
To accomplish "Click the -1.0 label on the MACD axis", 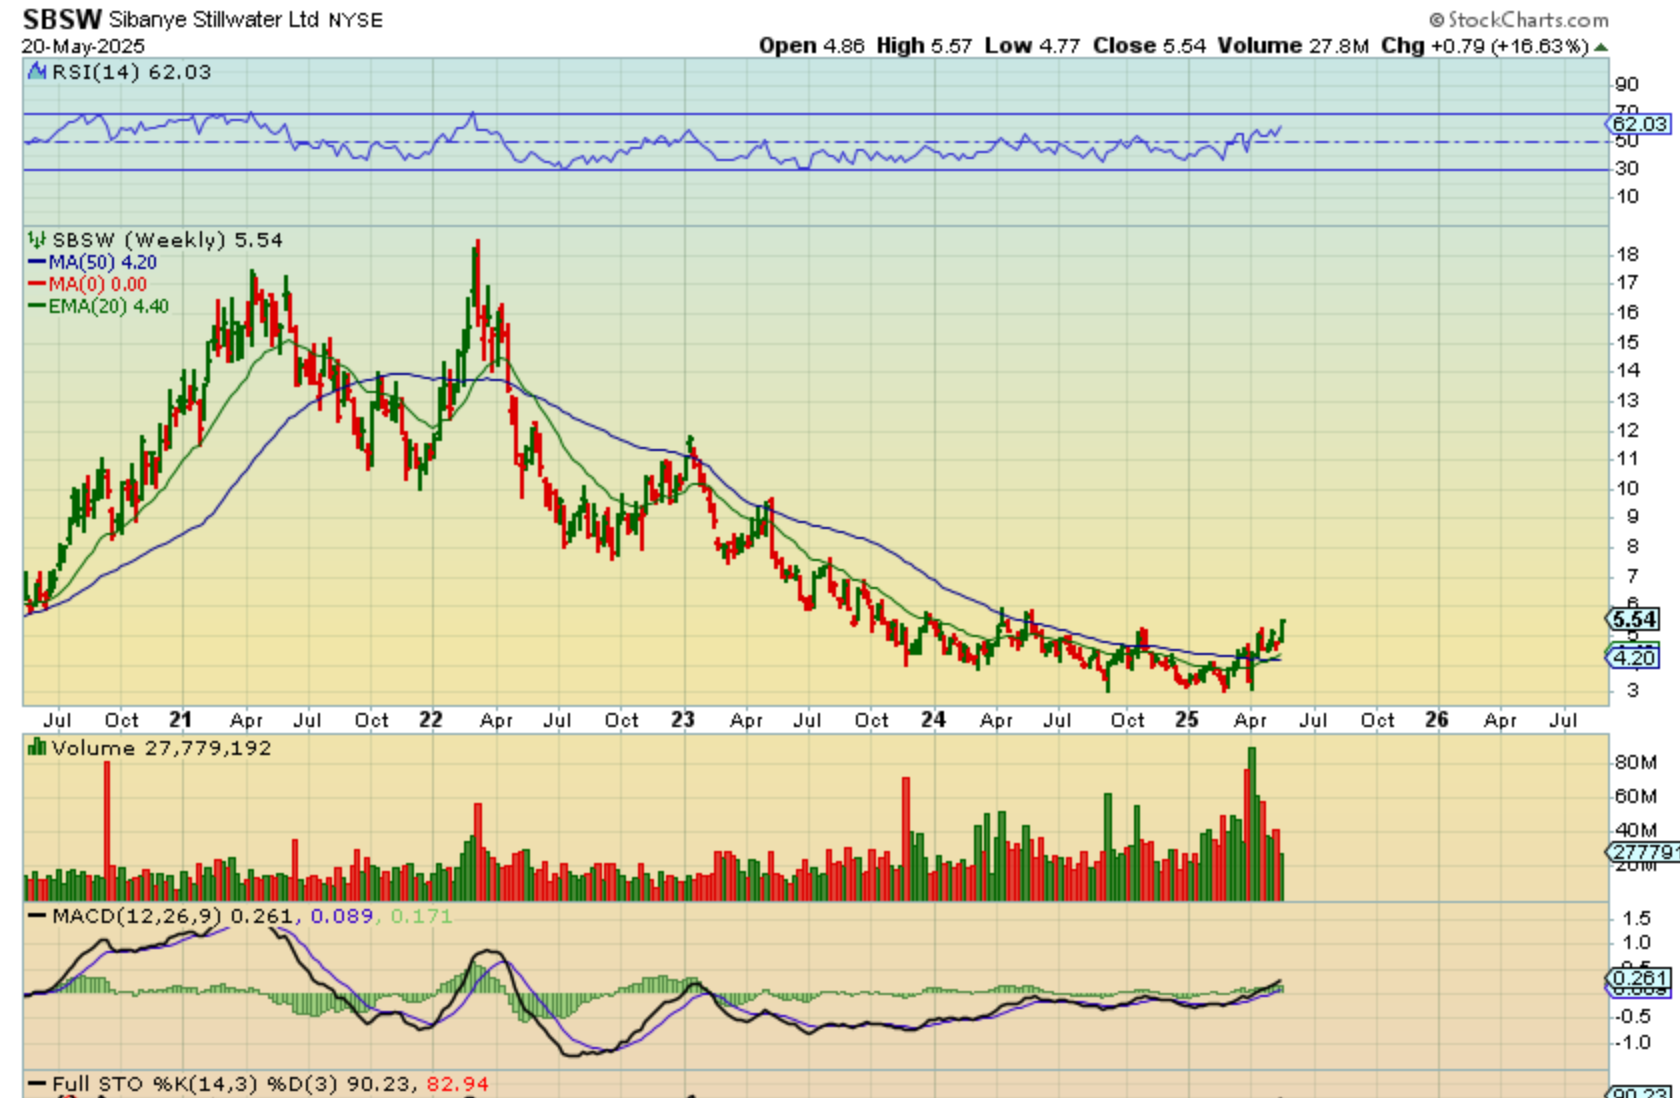I will [1631, 1042].
